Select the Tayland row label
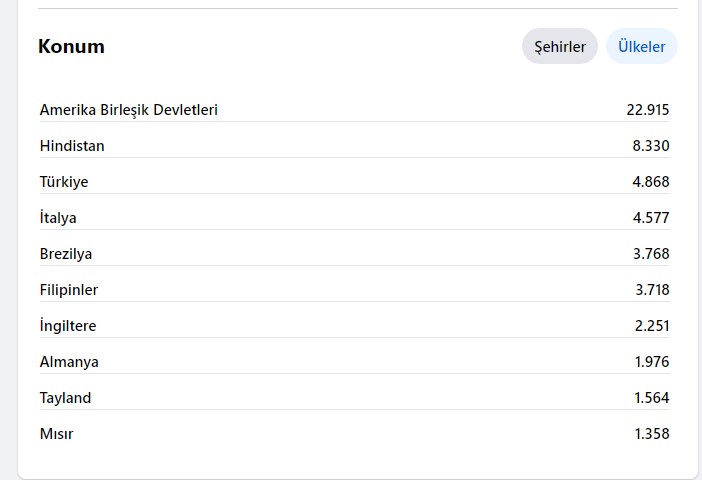The image size is (702, 480). tap(65, 397)
